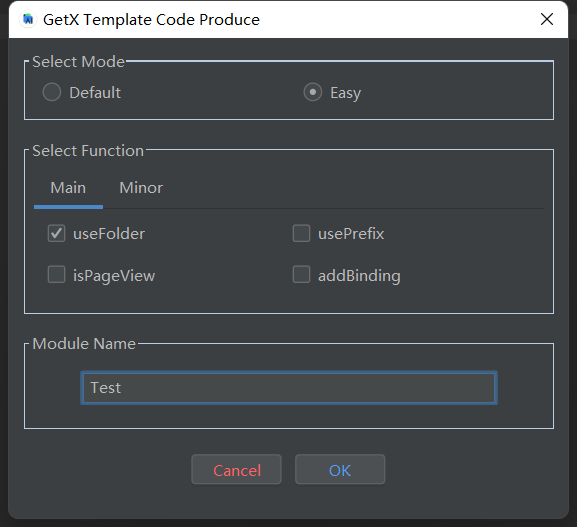The width and height of the screenshot is (577, 527).
Task: Choose the Easy mode radio button
Action: tap(313, 92)
